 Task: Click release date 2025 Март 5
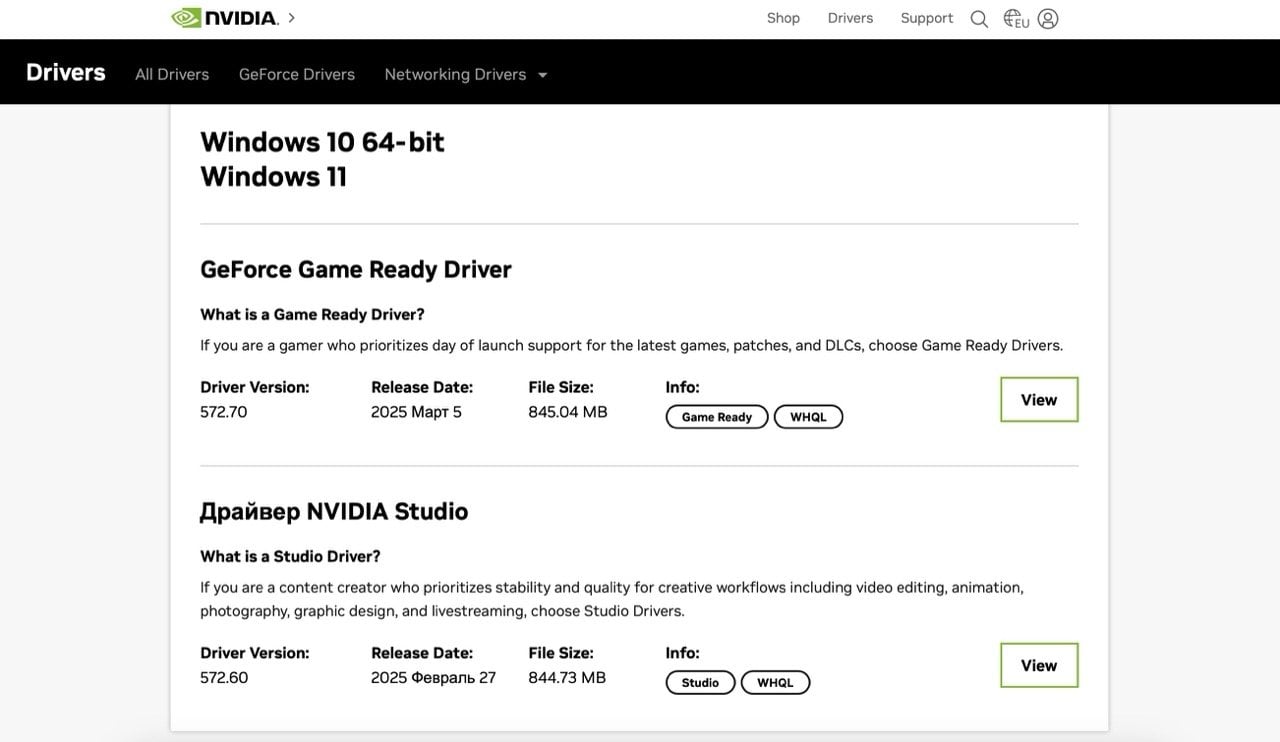[416, 412]
